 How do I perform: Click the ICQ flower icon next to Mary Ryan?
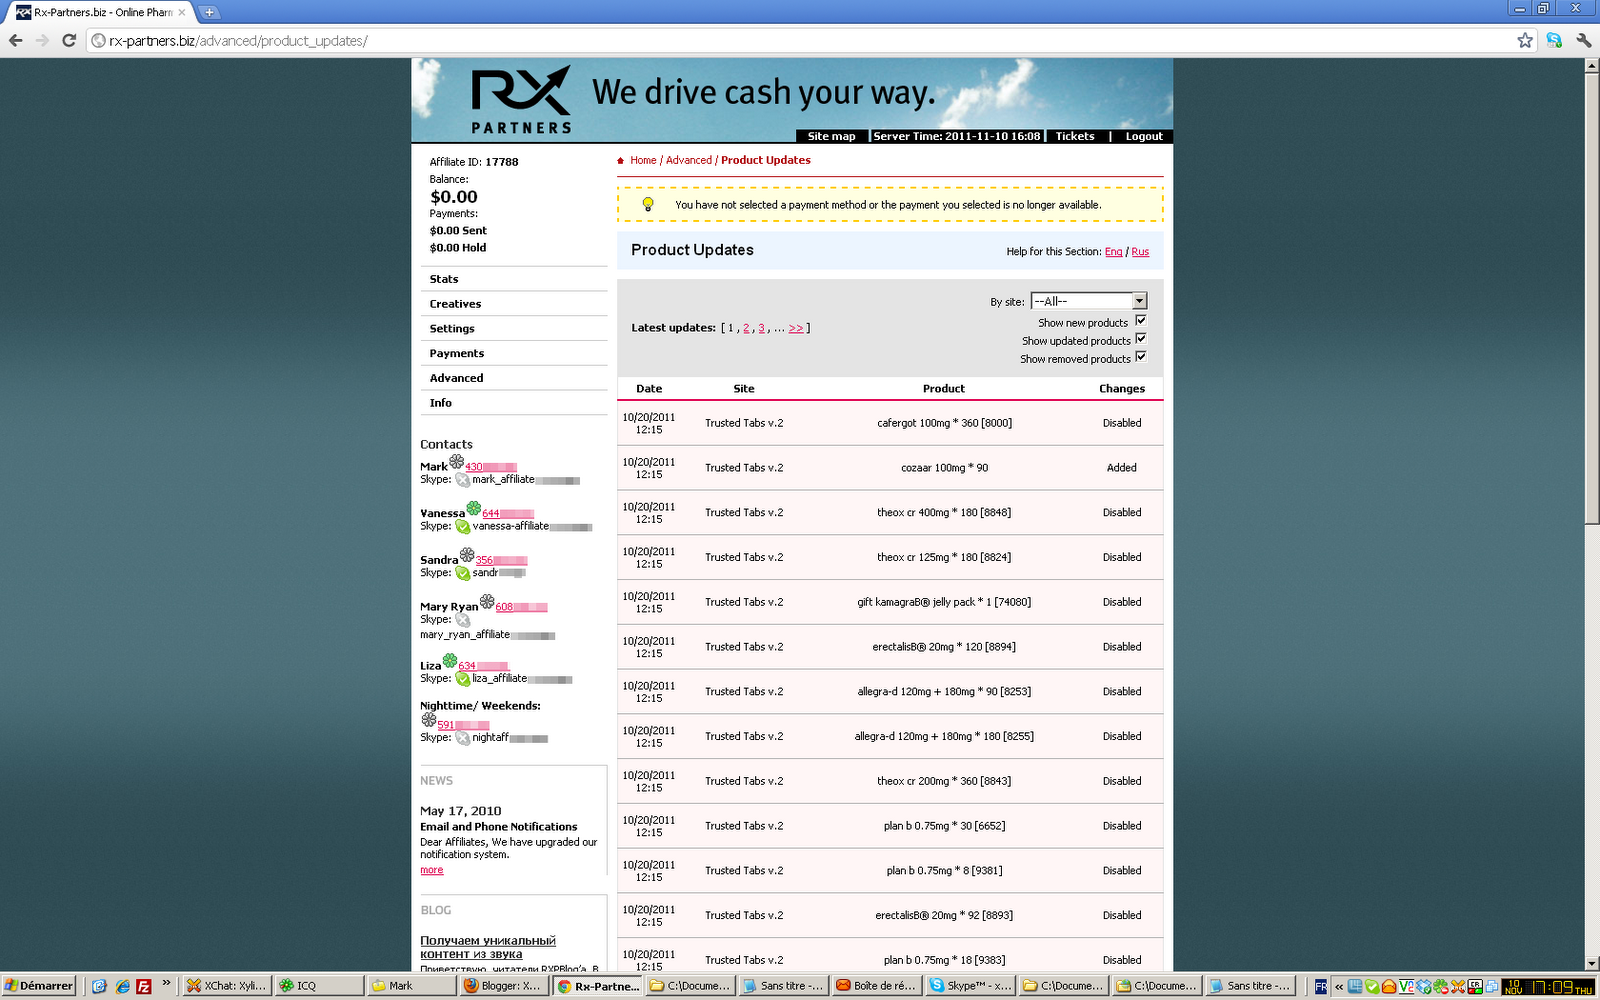[487, 602]
